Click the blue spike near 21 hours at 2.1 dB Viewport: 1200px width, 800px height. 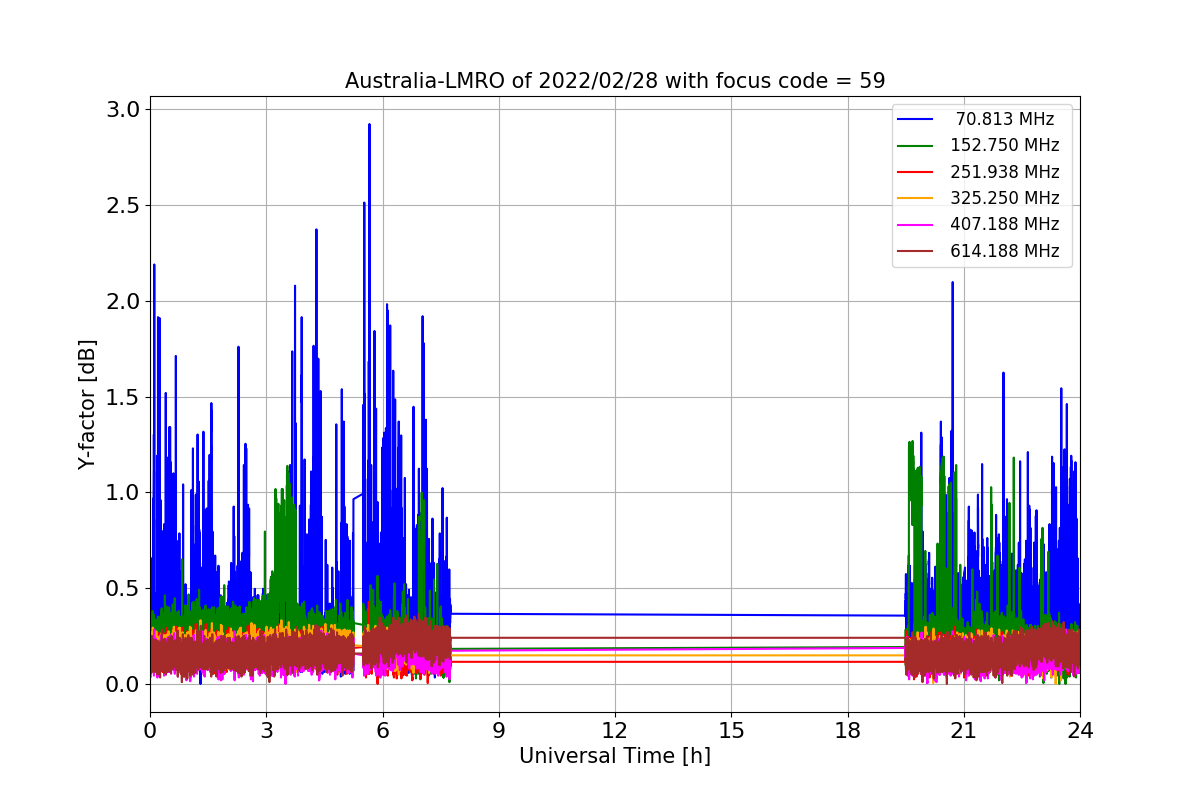952,284
